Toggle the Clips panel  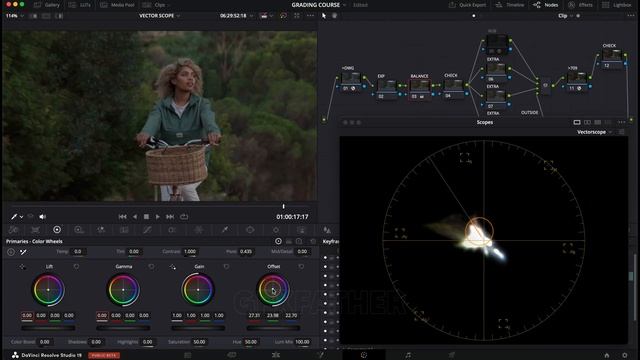(x=154, y=5)
